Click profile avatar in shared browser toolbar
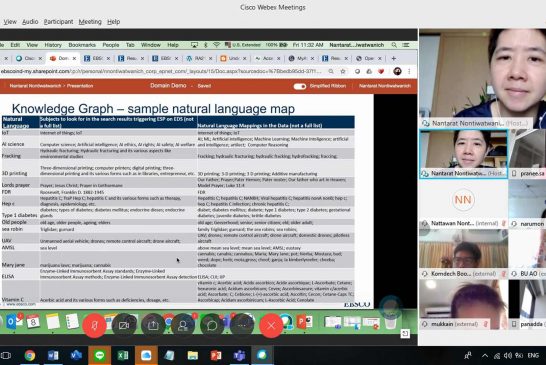546x365 pixels. 397,71
